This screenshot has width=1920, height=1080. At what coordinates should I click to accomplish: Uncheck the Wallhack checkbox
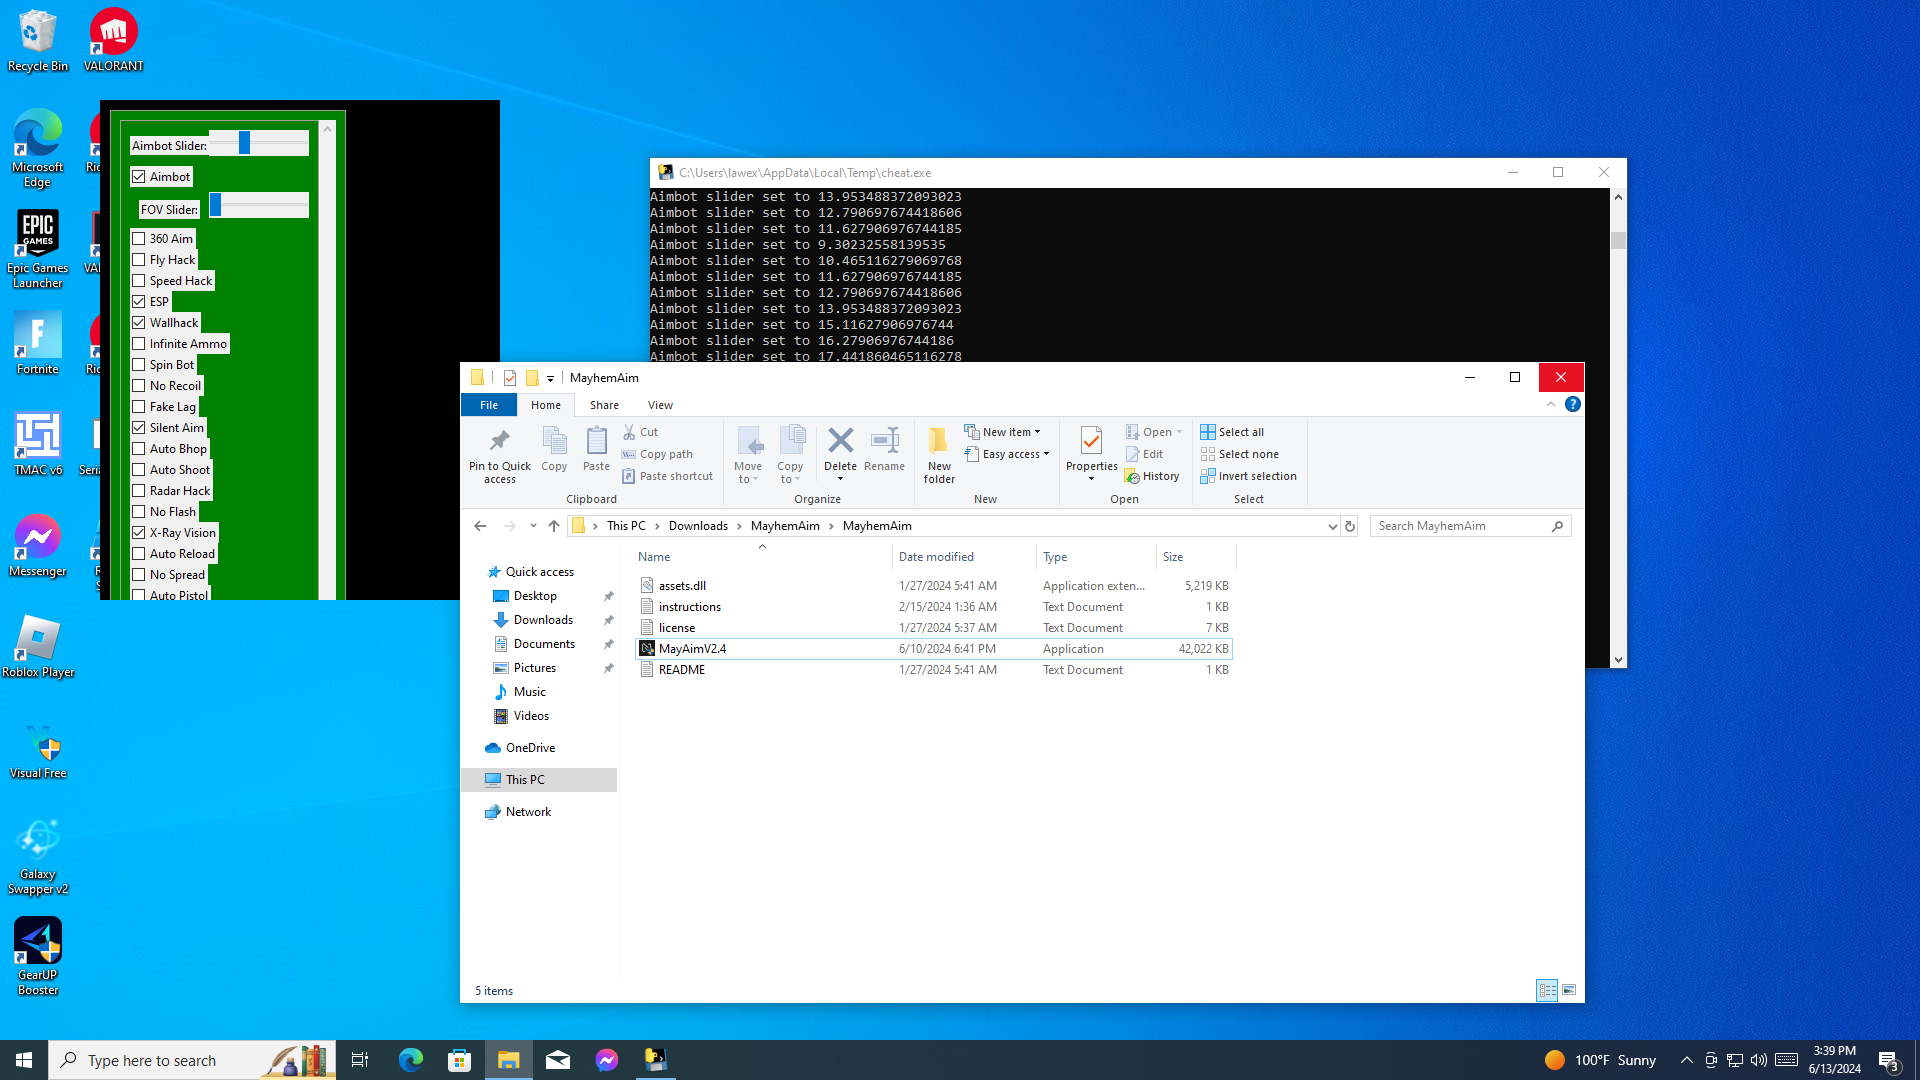click(x=139, y=323)
